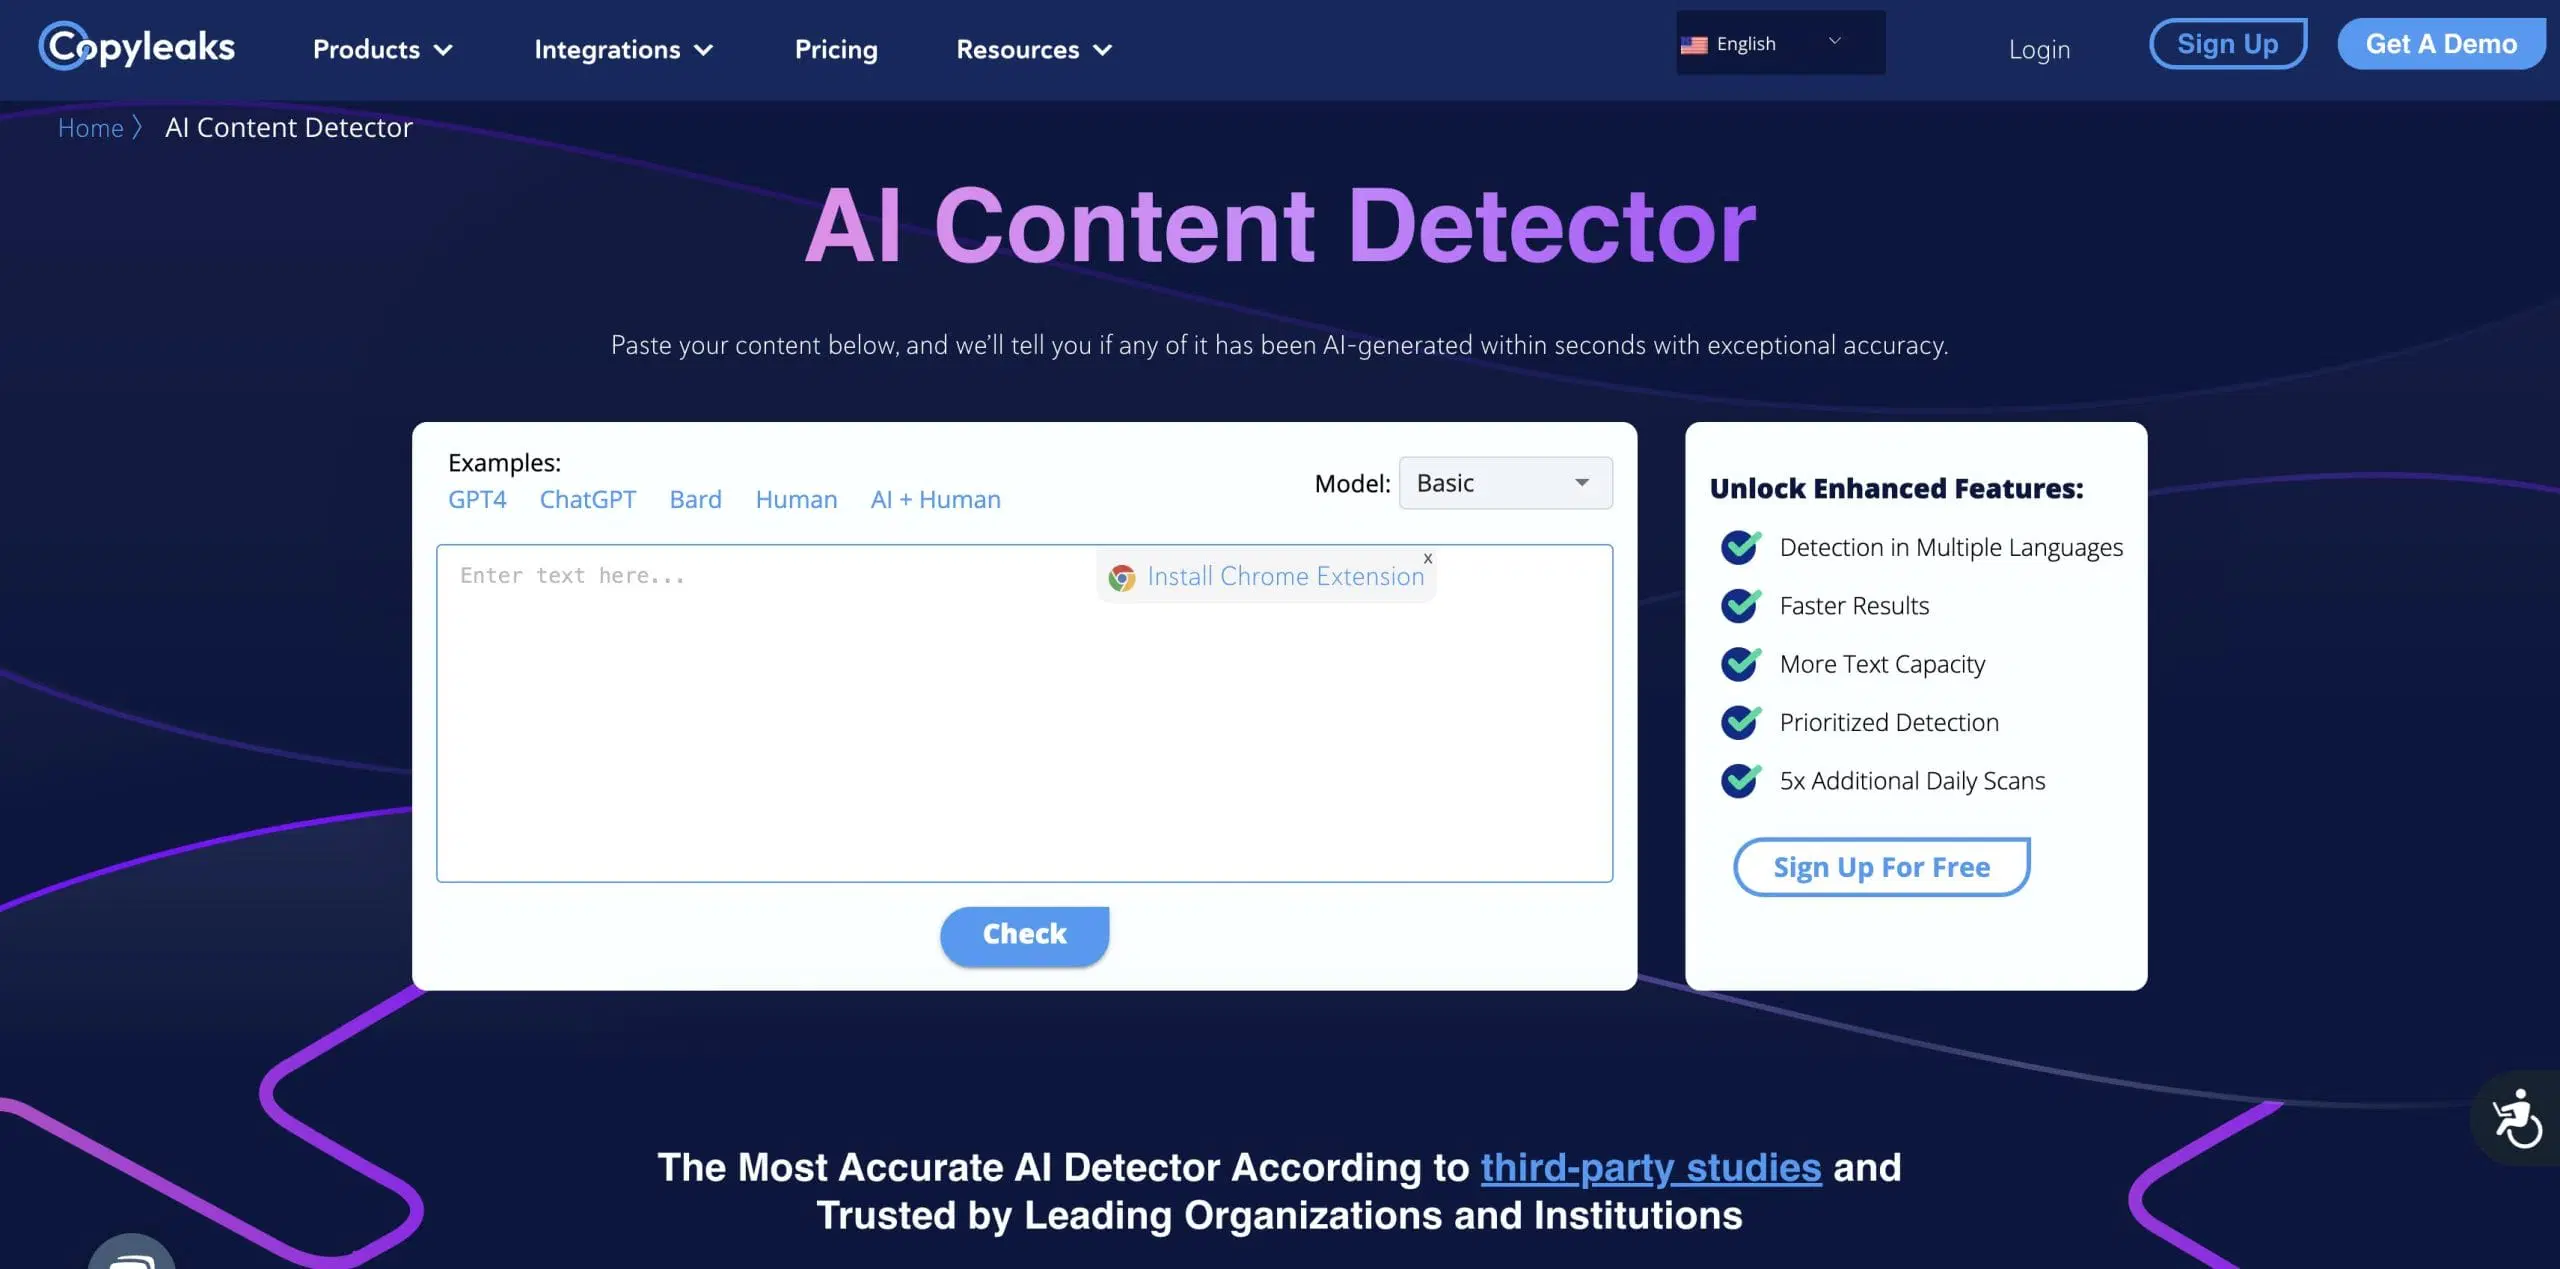Click the US flag language icon
This screenshot has height=1269, width=2560.
(1694, 45)
